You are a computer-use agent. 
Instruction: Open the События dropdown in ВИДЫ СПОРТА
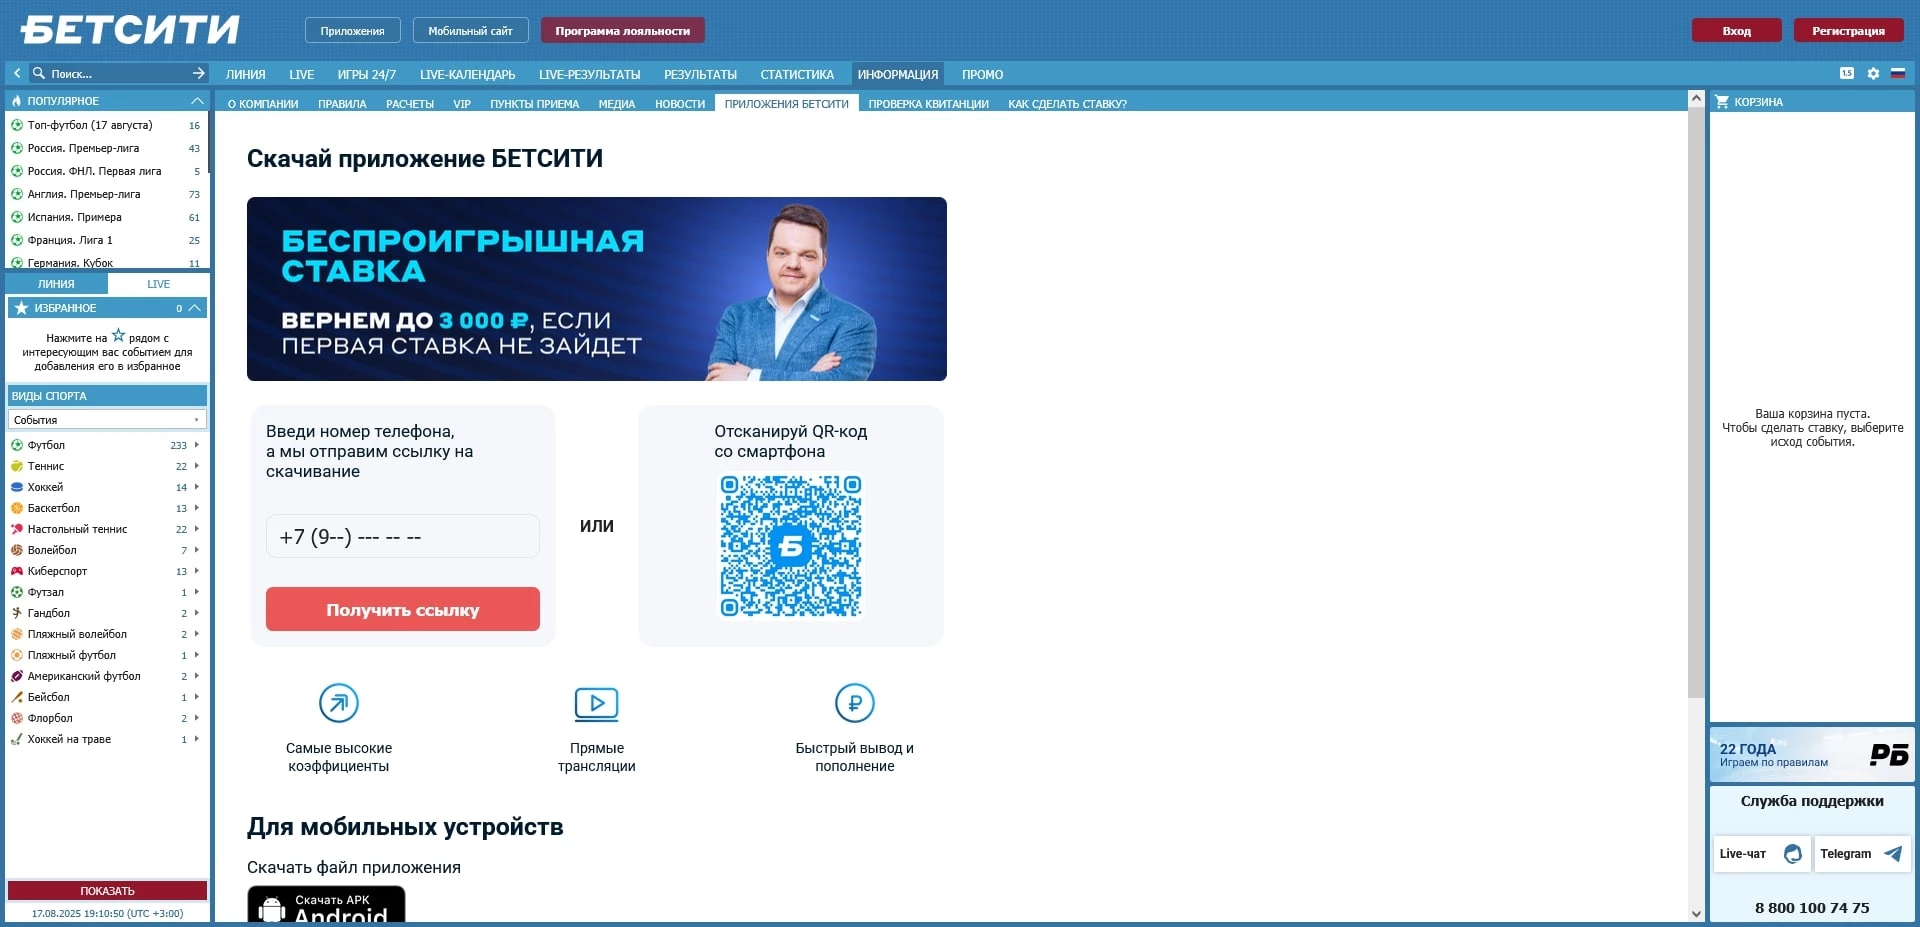(106, 420)
